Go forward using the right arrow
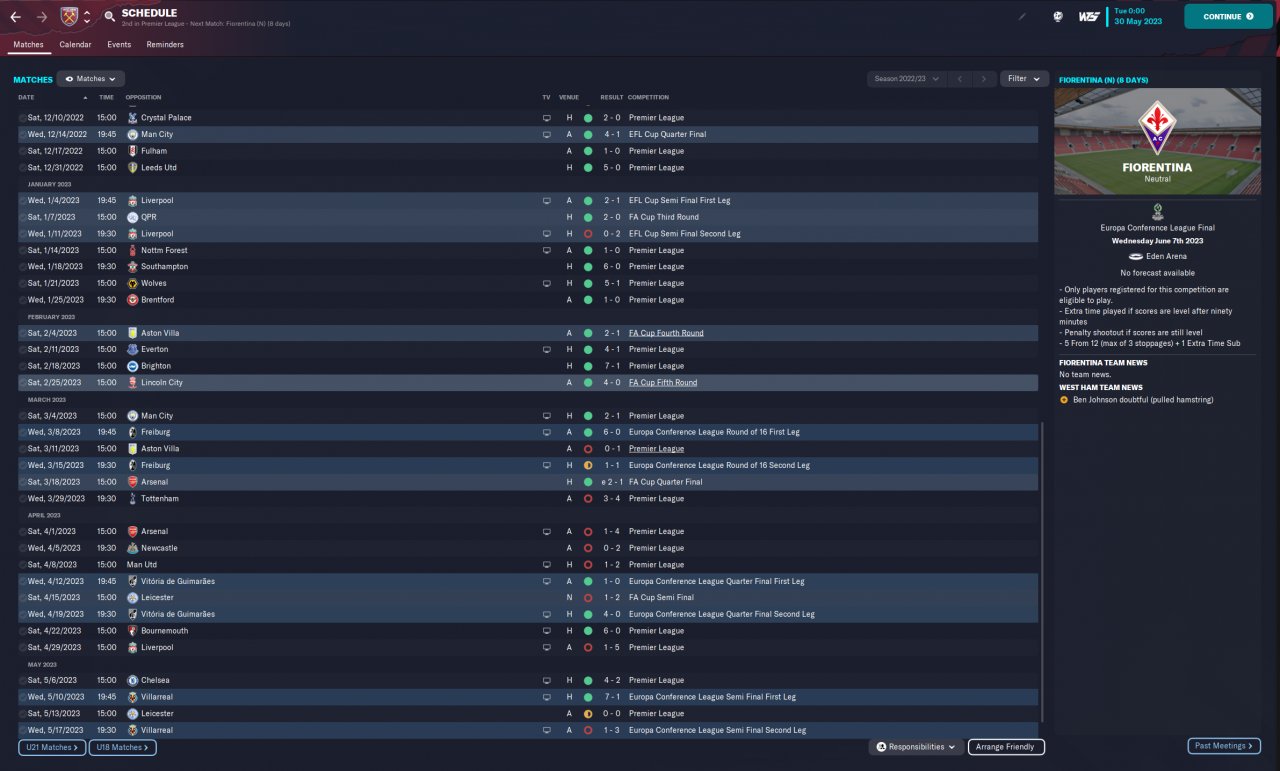 tap(41, 17)
